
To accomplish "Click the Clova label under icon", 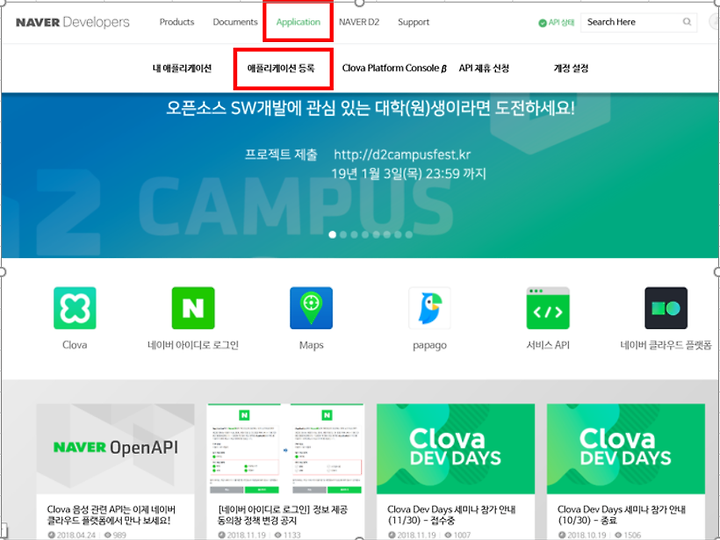I will click(x=75, y=345).
